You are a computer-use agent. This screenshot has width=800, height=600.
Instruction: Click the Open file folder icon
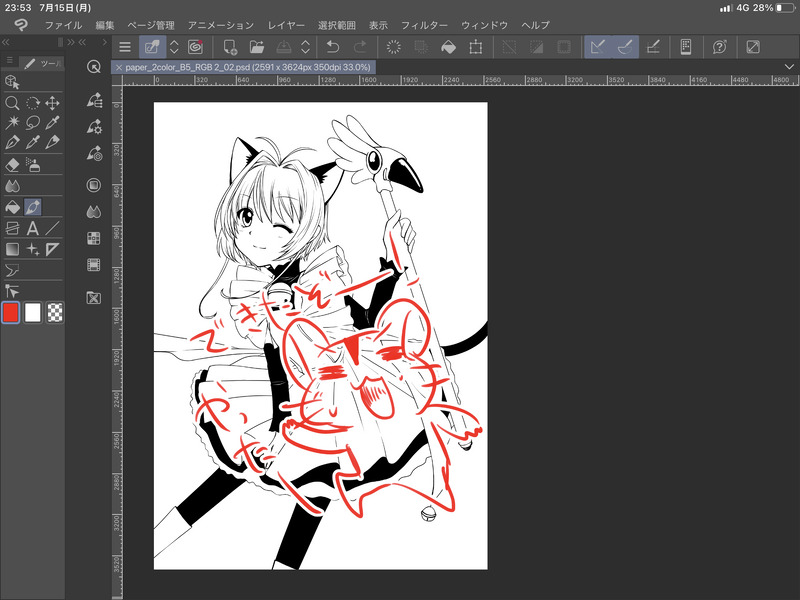click(257, 47)
